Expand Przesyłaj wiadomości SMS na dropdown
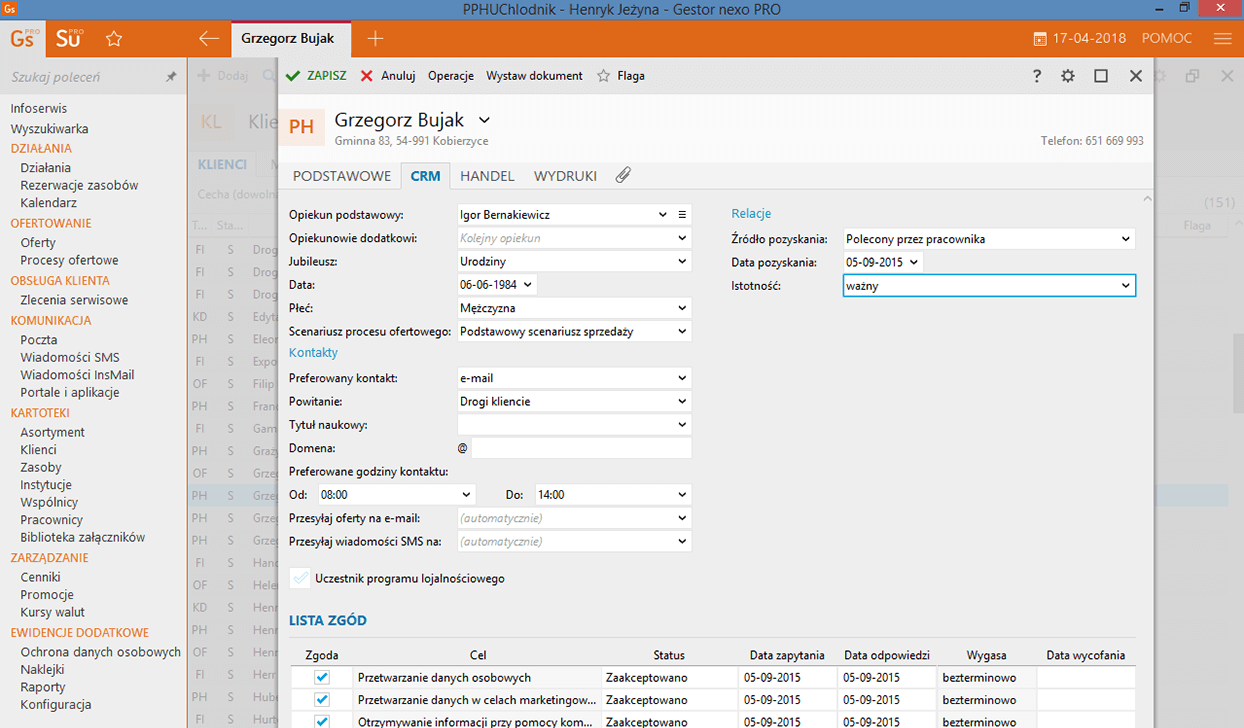Screen dimensions: 1244x728 coord(682,541)
